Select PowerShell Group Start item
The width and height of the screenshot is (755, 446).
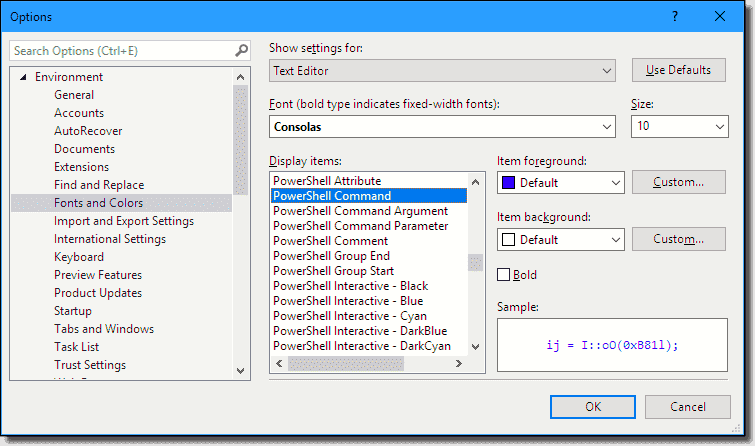pyautogui.click(x=368, y=271)
